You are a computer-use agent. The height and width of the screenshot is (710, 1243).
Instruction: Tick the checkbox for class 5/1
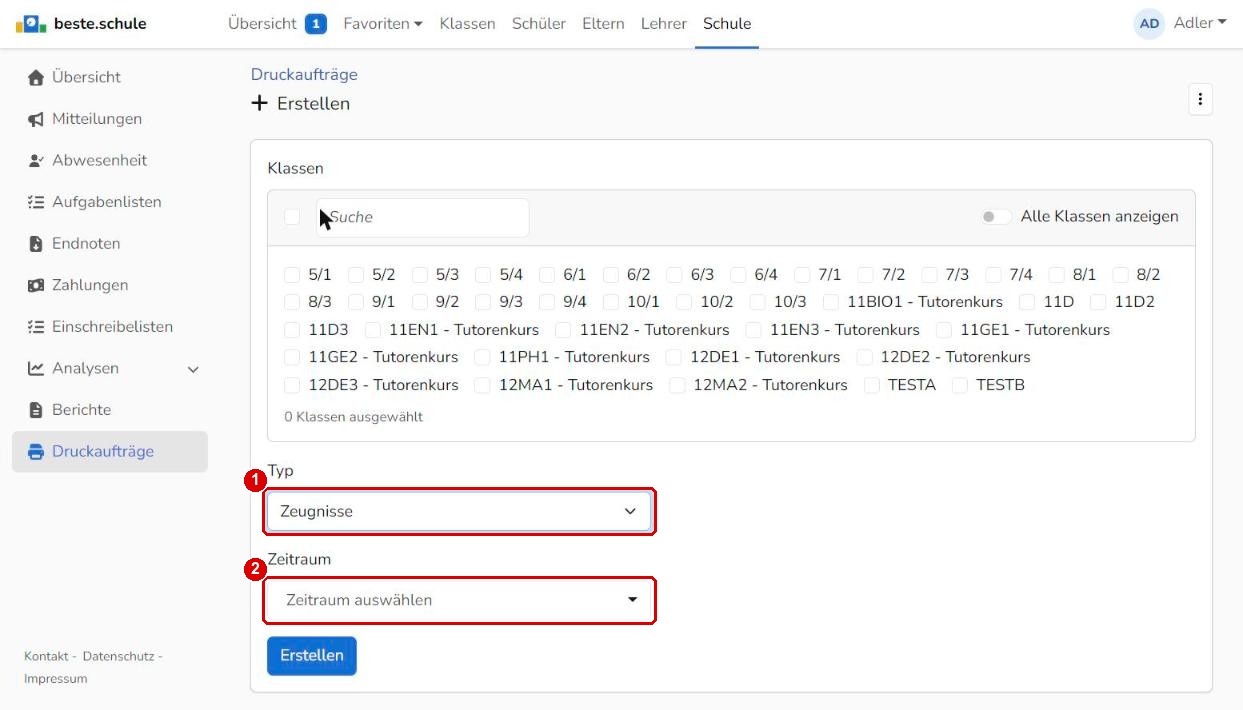pyautogui.click(x=292, y=274)
